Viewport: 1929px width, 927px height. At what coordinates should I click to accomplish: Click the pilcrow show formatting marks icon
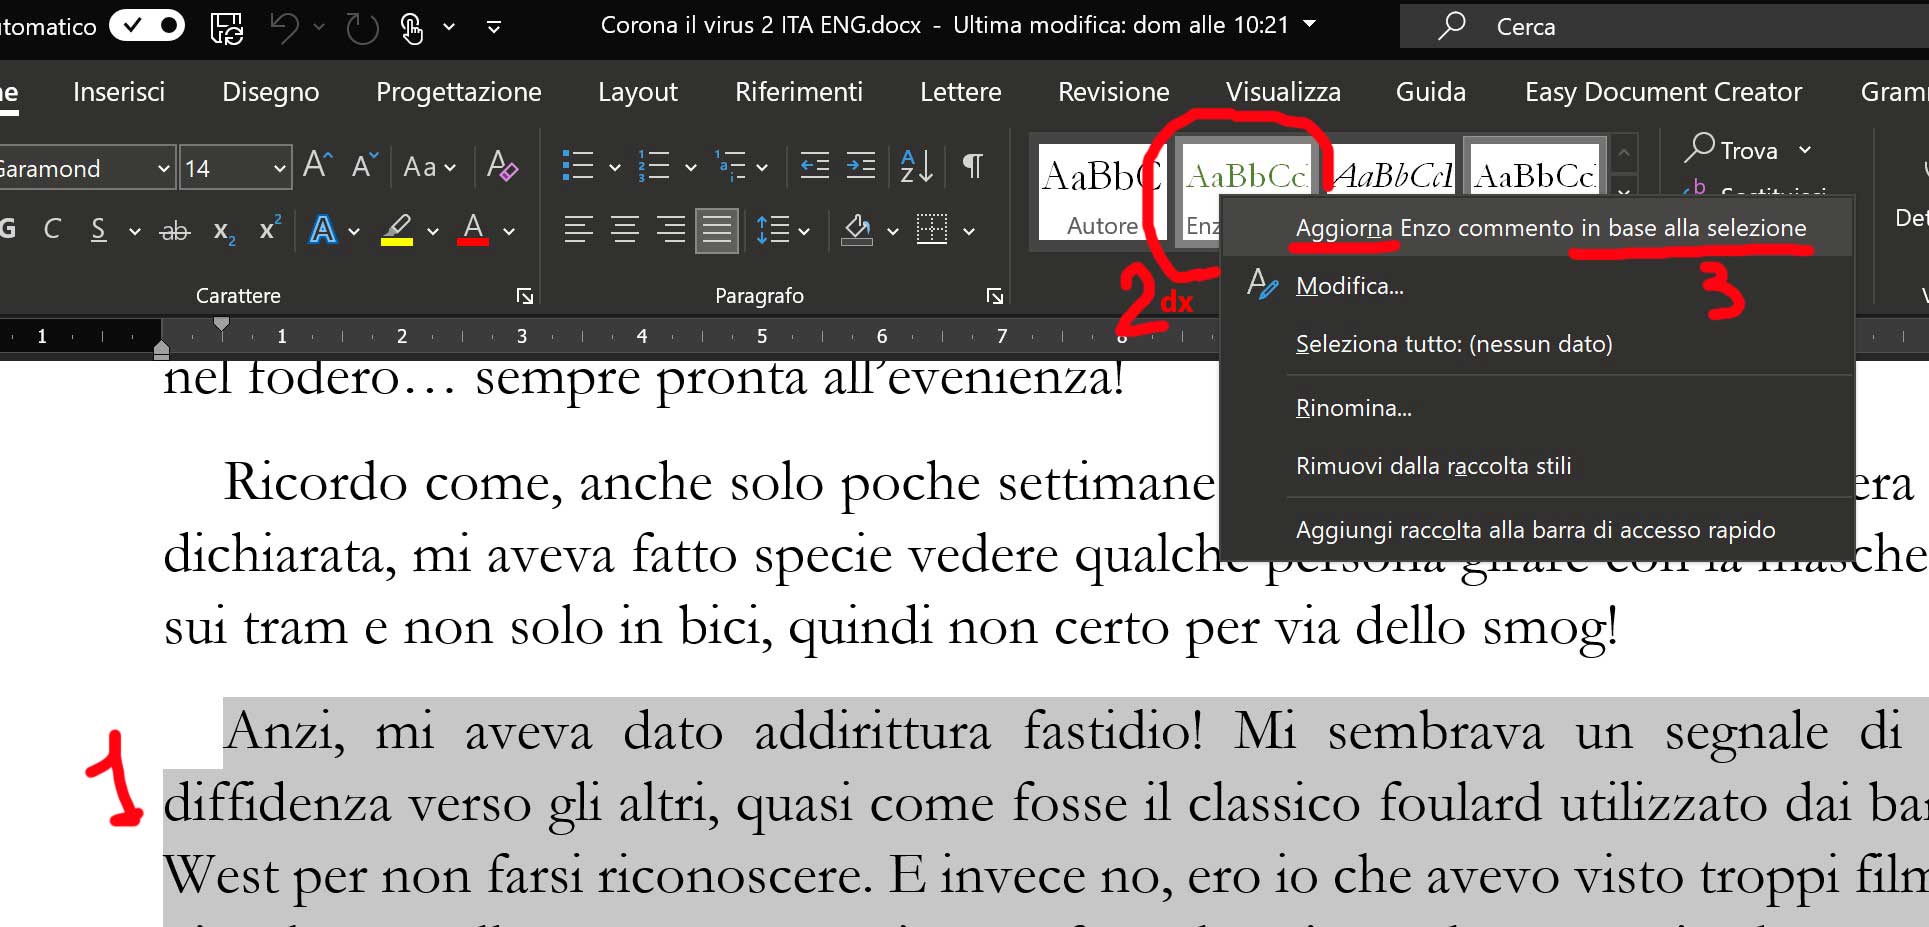[972, 166]
